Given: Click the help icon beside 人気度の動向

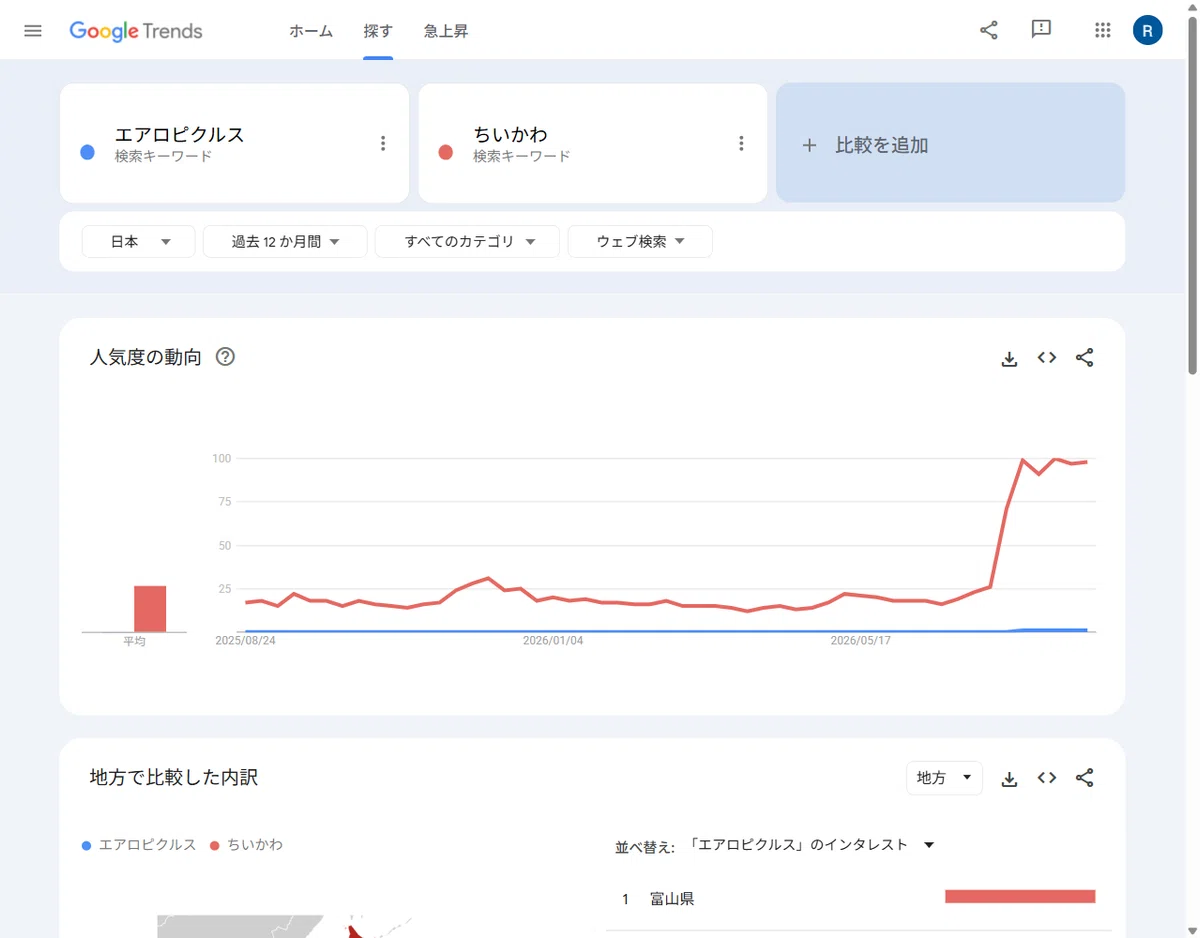Looking at the screenshot, I should pos(225,357).
